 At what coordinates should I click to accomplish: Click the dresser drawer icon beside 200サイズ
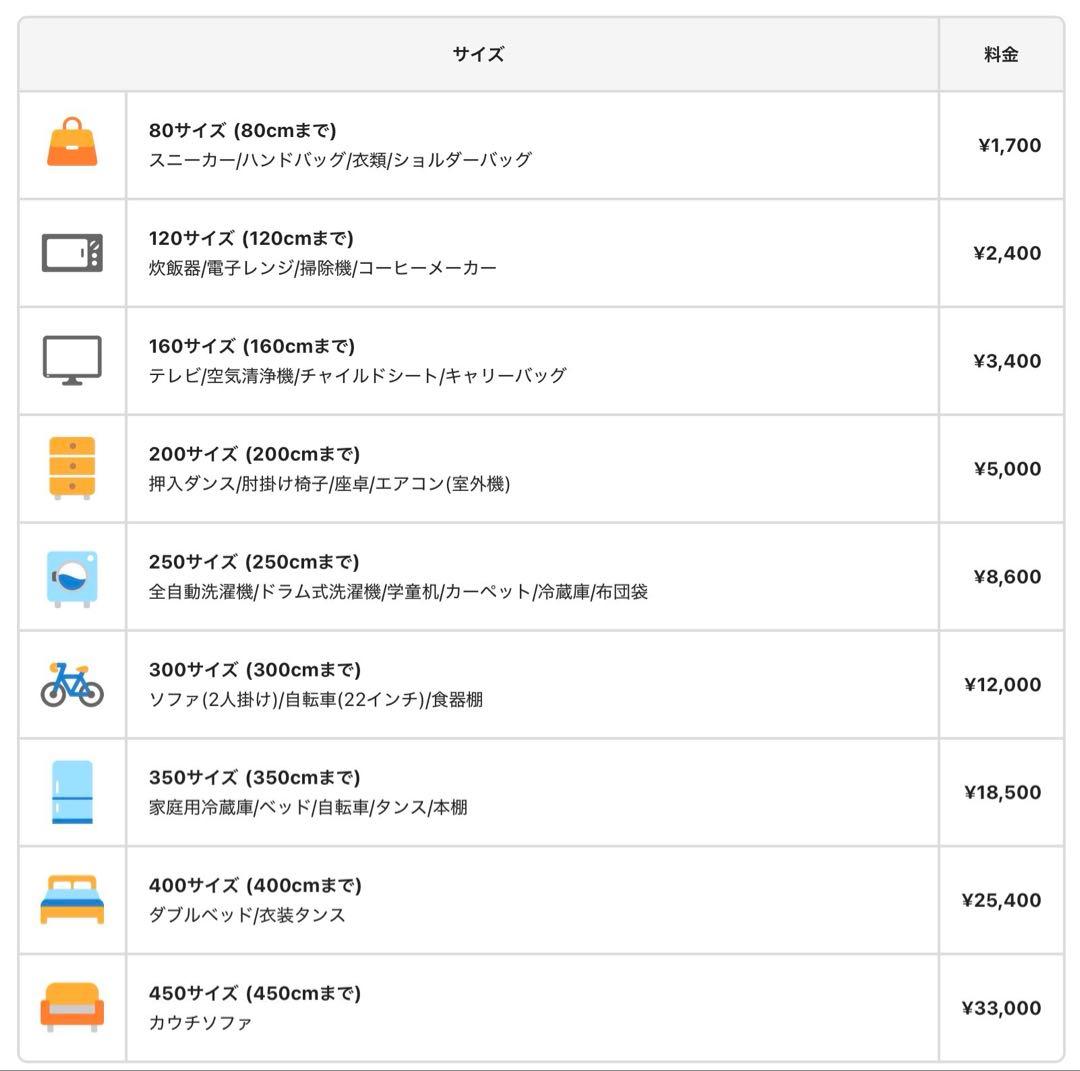[70, 467]
